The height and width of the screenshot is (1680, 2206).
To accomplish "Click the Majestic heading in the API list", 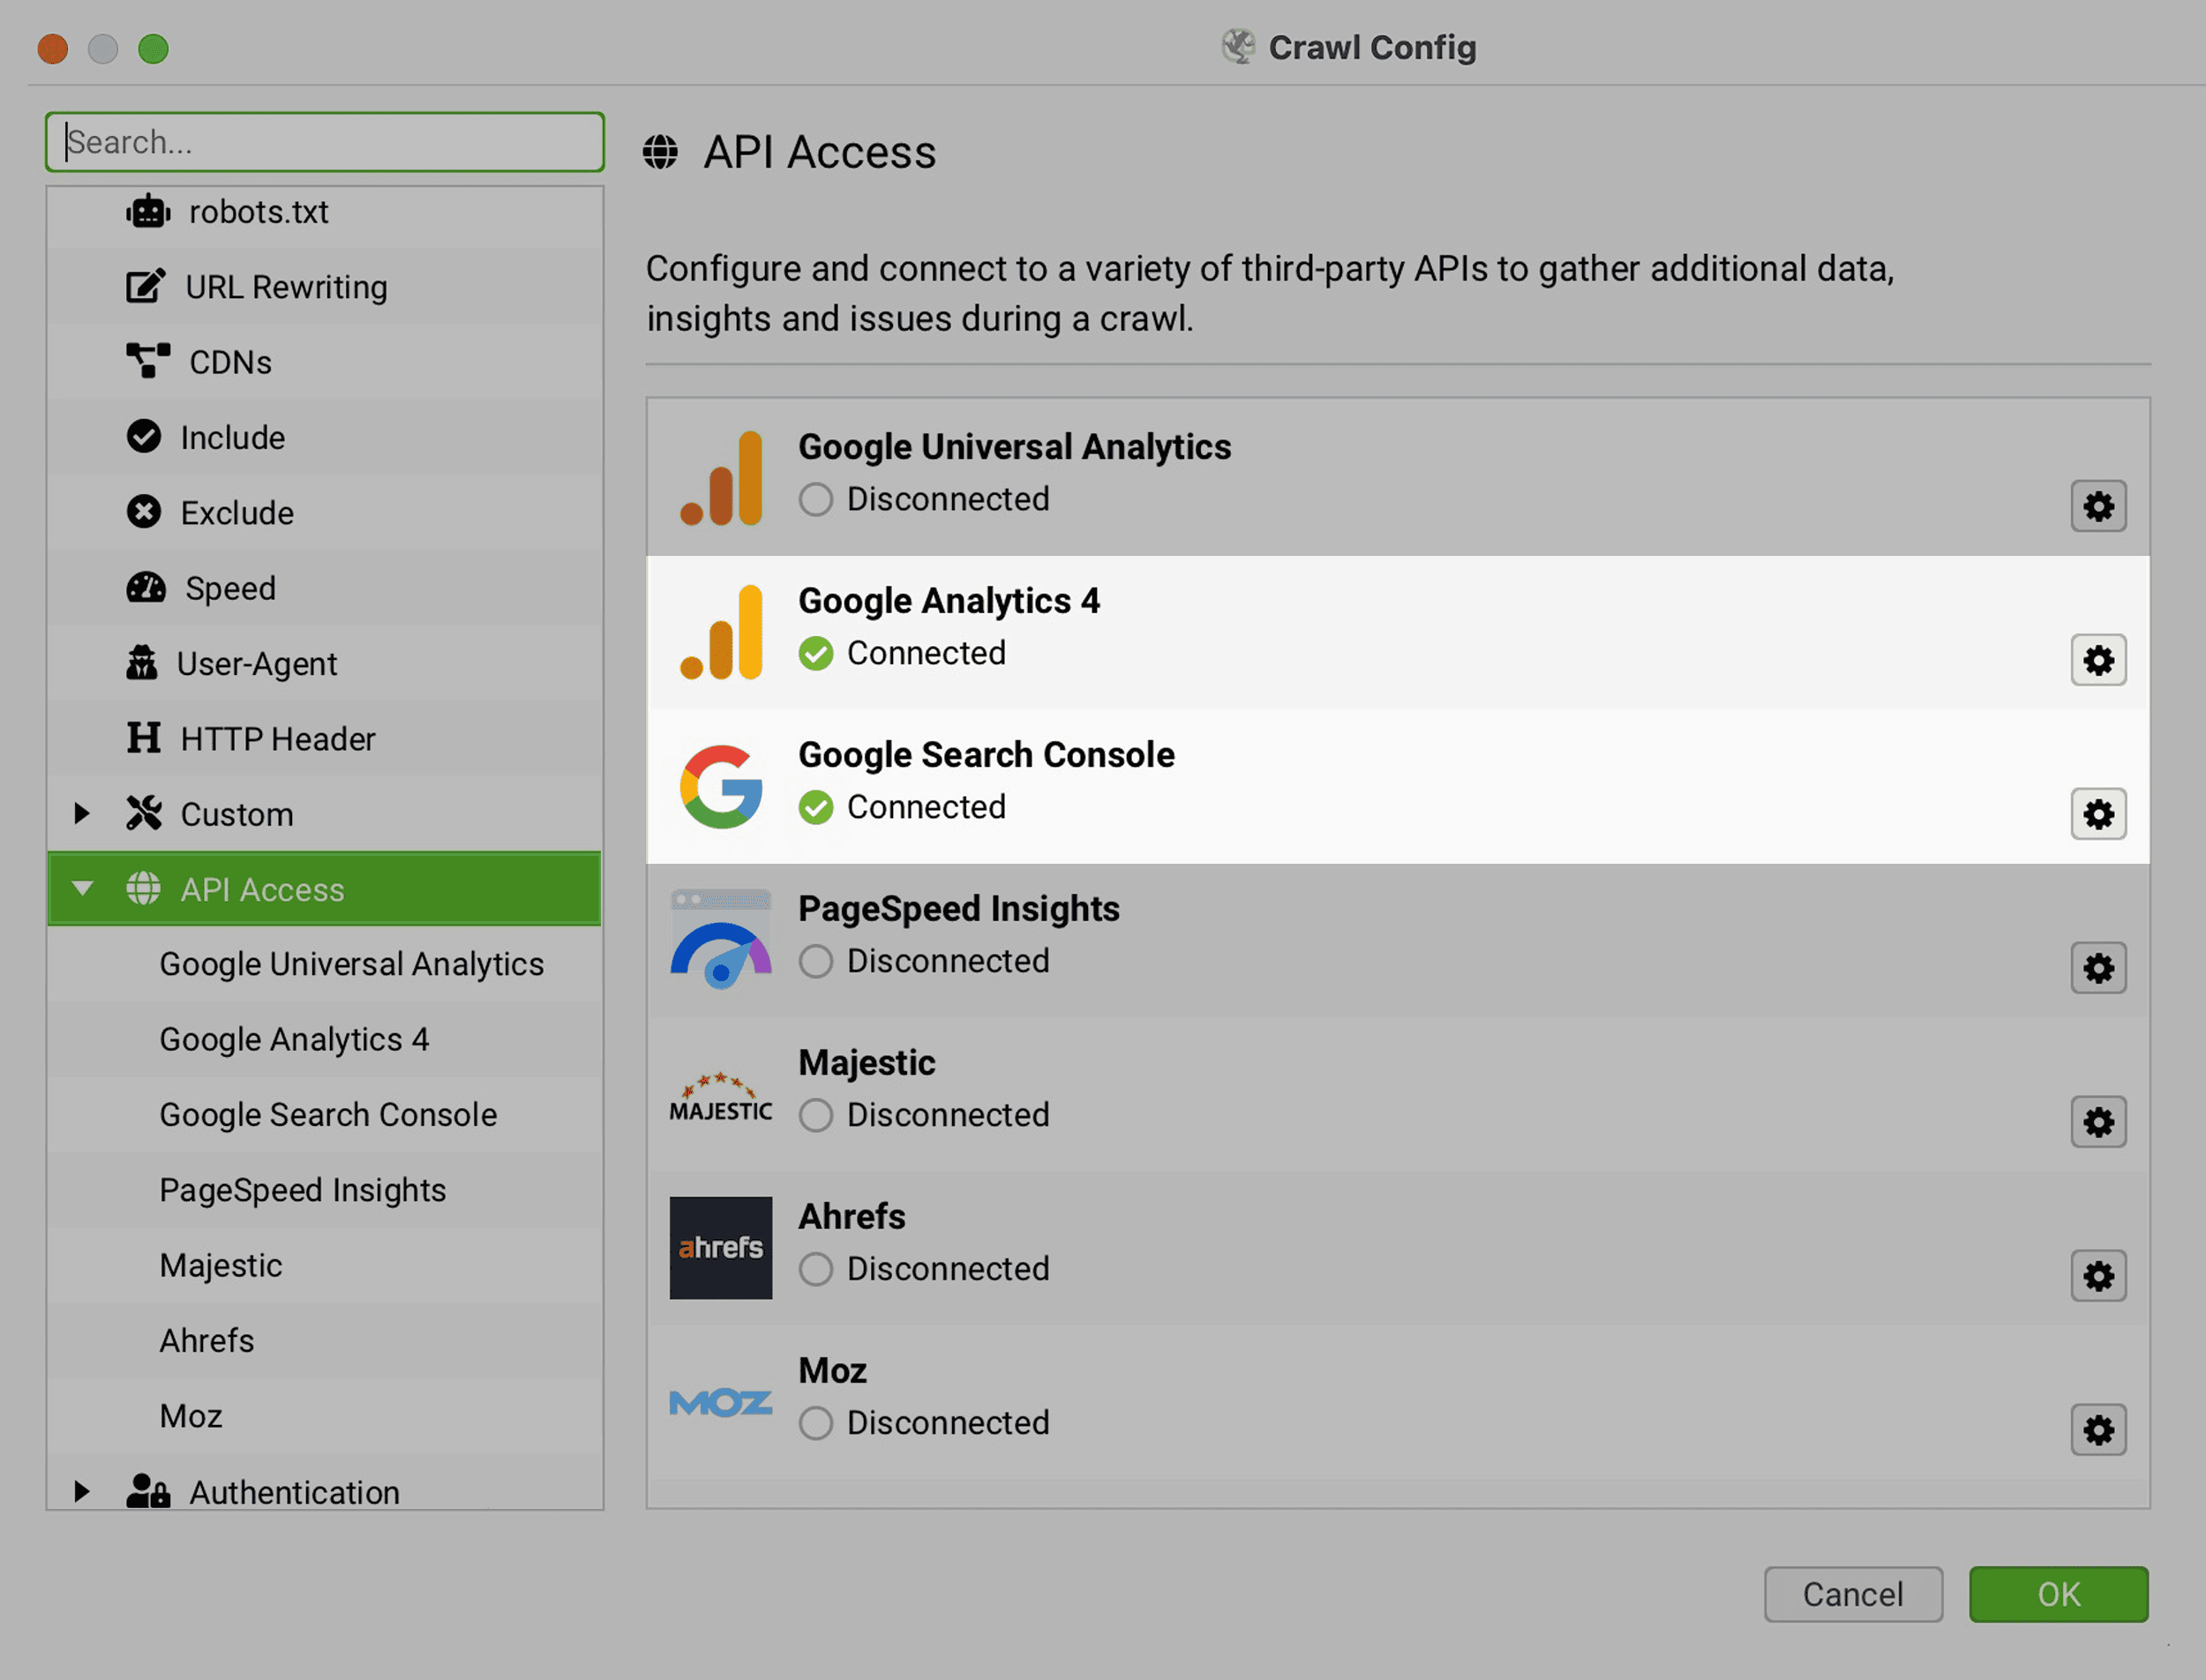I will click(867, 1063).
